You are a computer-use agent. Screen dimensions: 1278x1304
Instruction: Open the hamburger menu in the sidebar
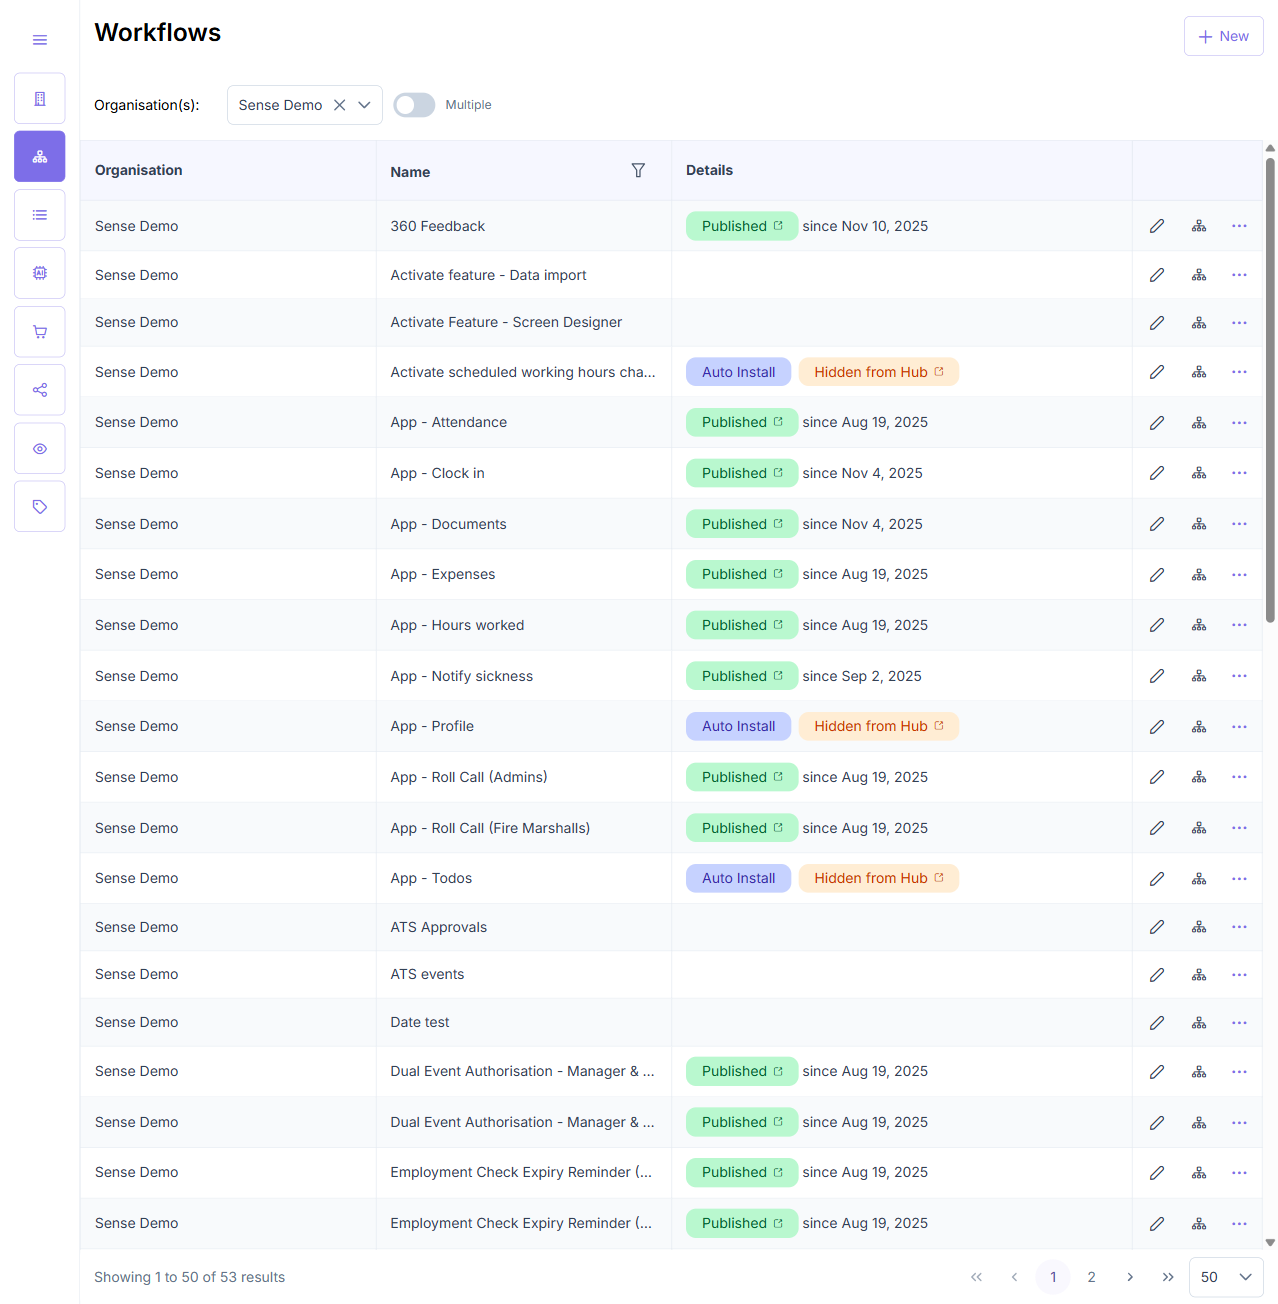pyautogui.click(x=40, y=40)
